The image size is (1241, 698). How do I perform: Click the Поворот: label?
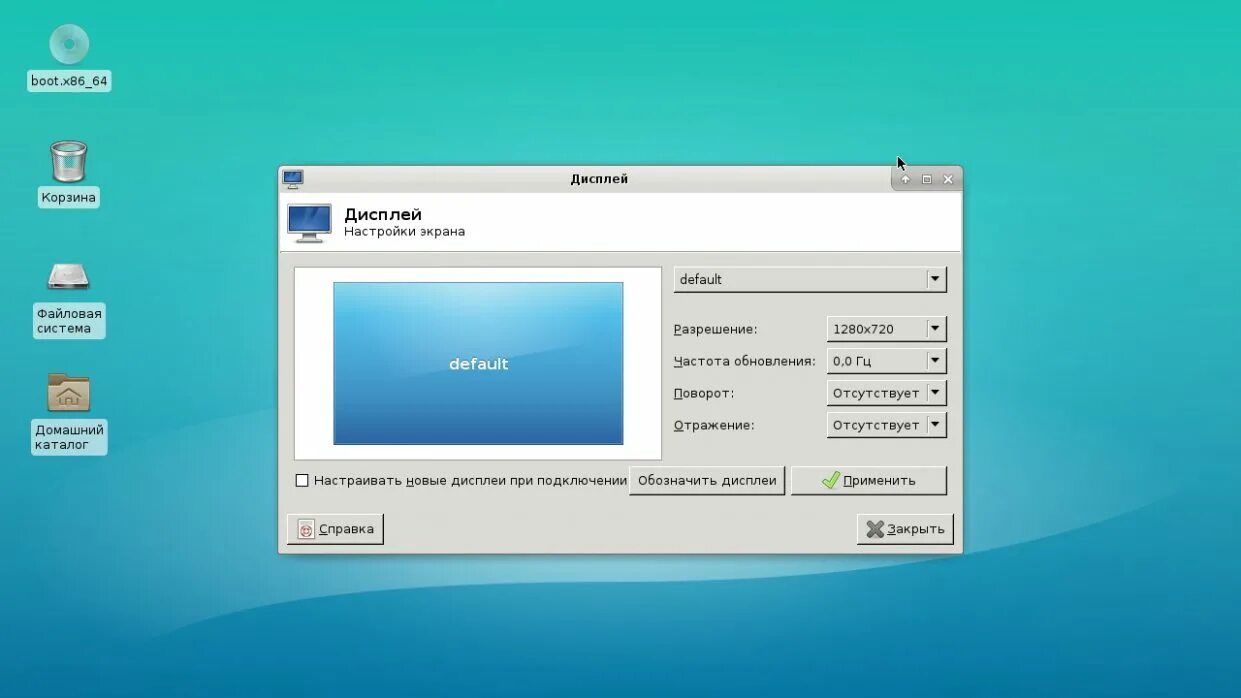click(x=703, y=393)
